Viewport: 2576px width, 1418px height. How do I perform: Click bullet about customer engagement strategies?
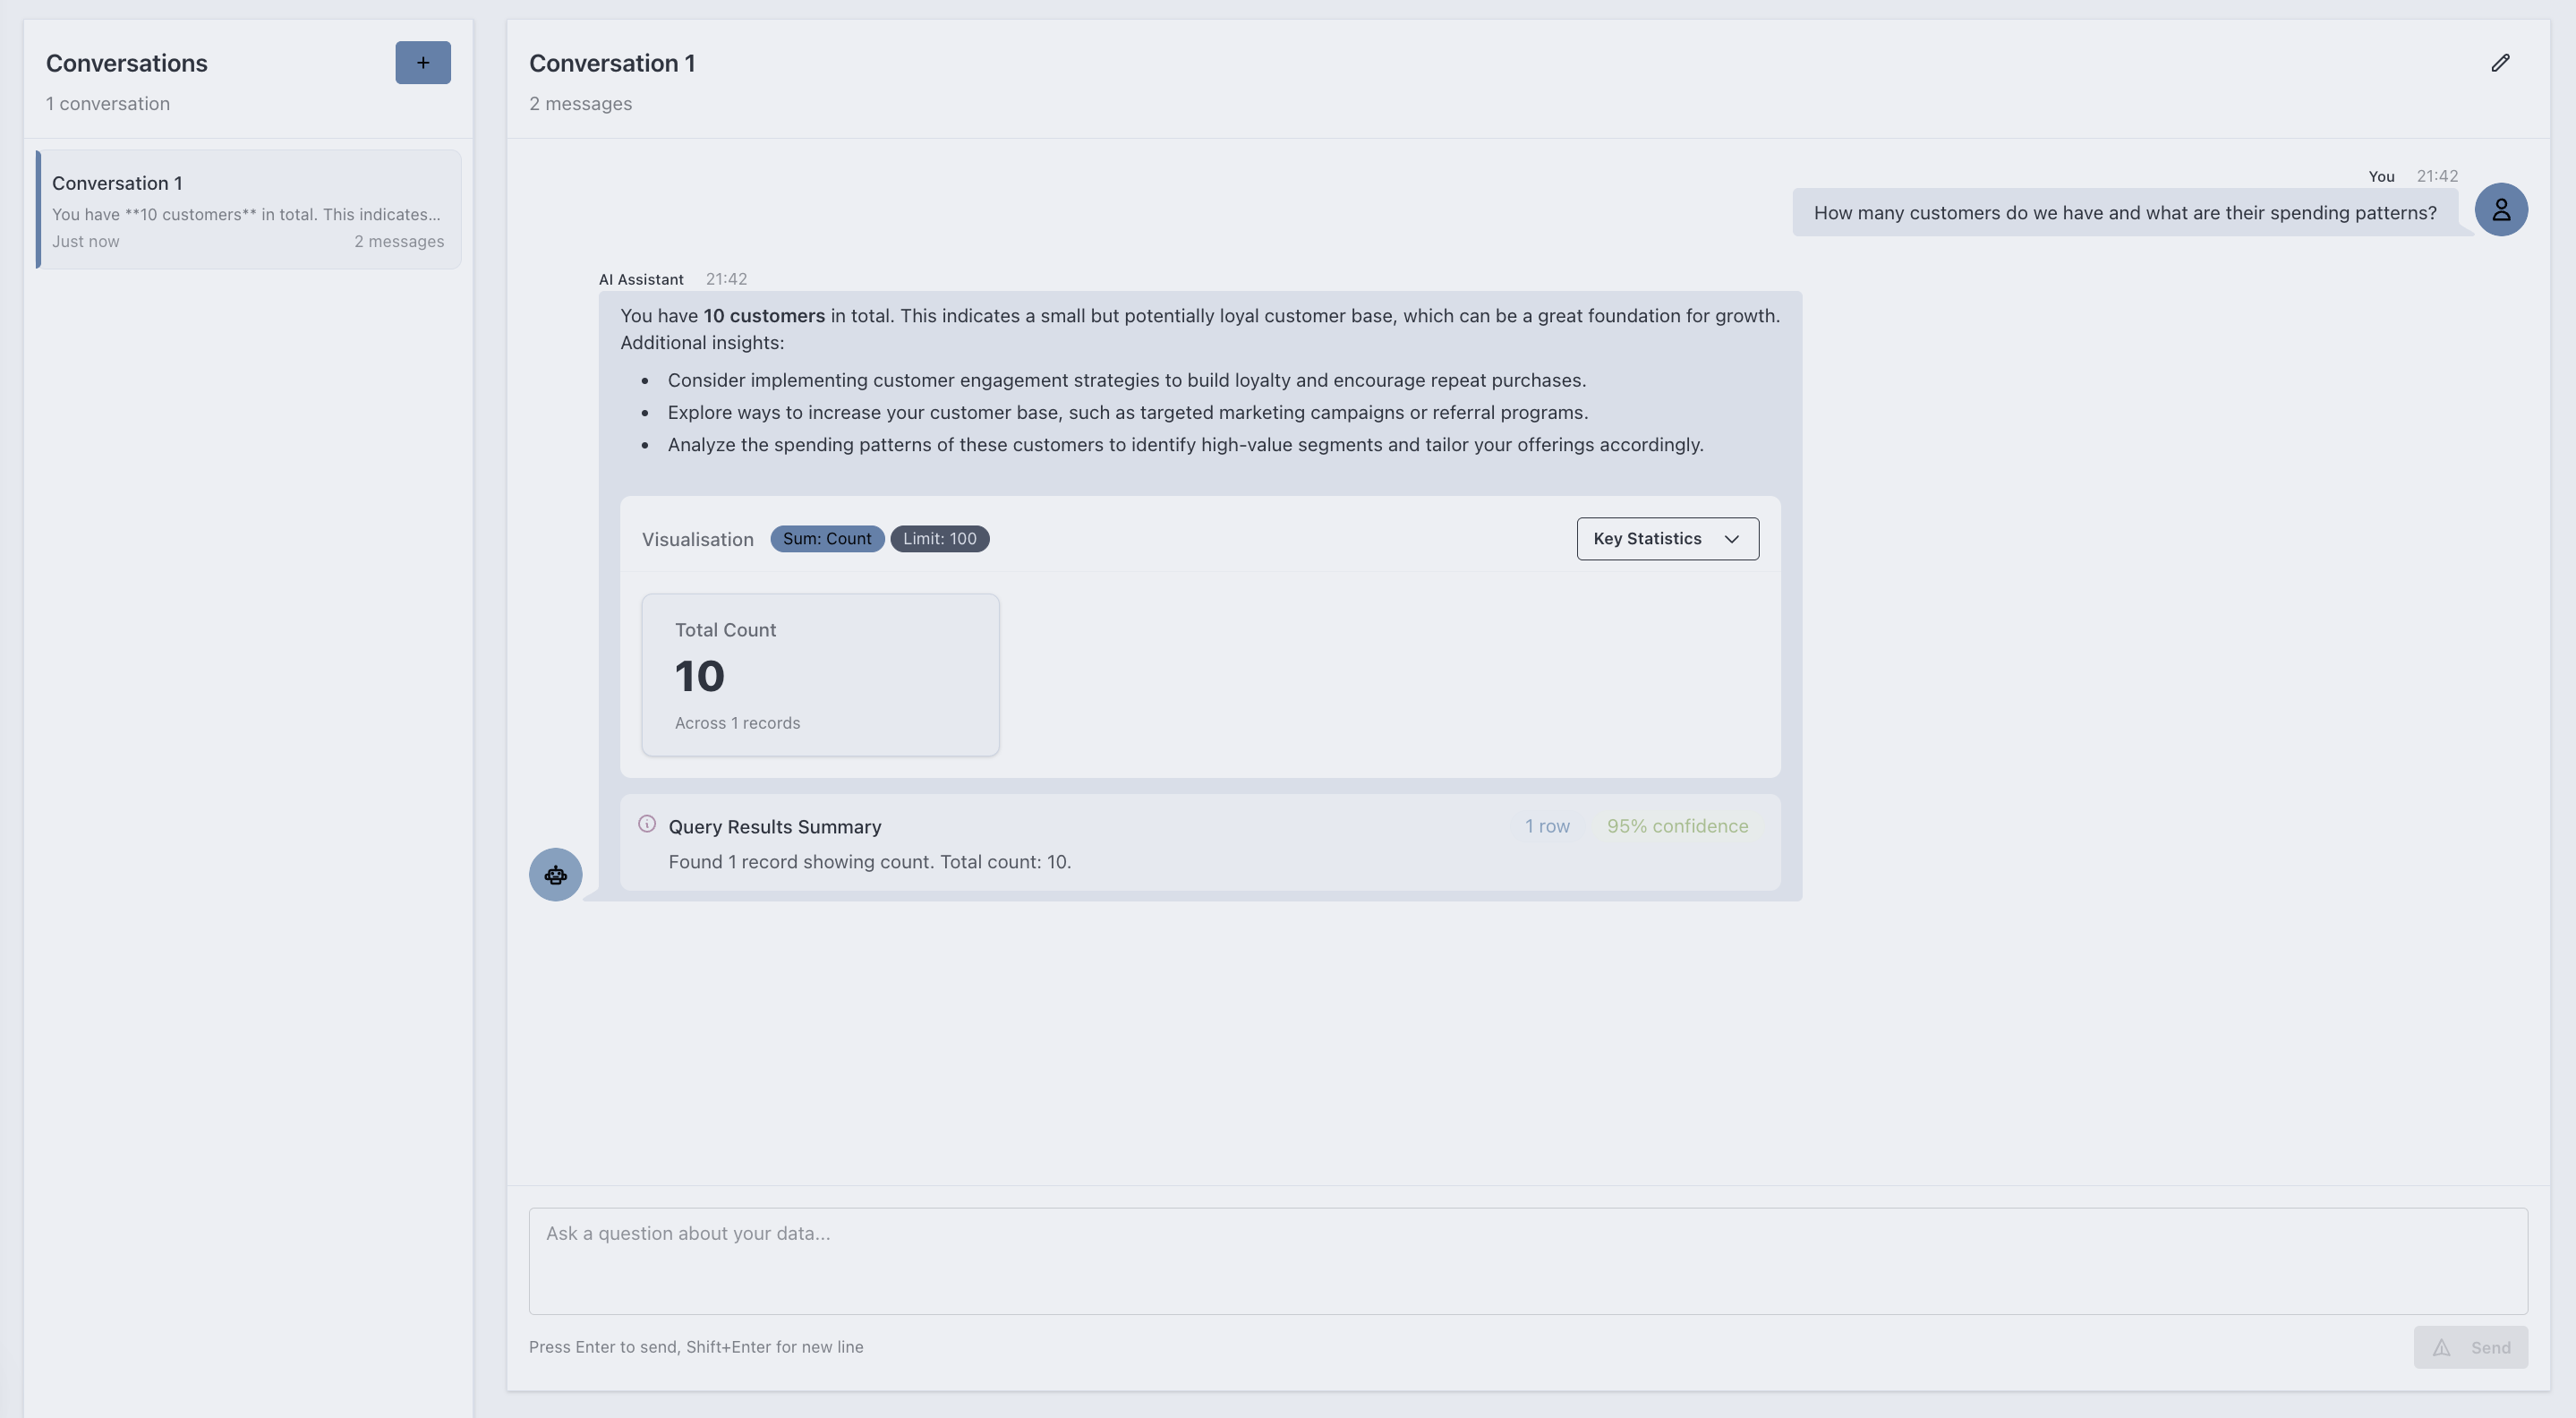(1127, 380)
